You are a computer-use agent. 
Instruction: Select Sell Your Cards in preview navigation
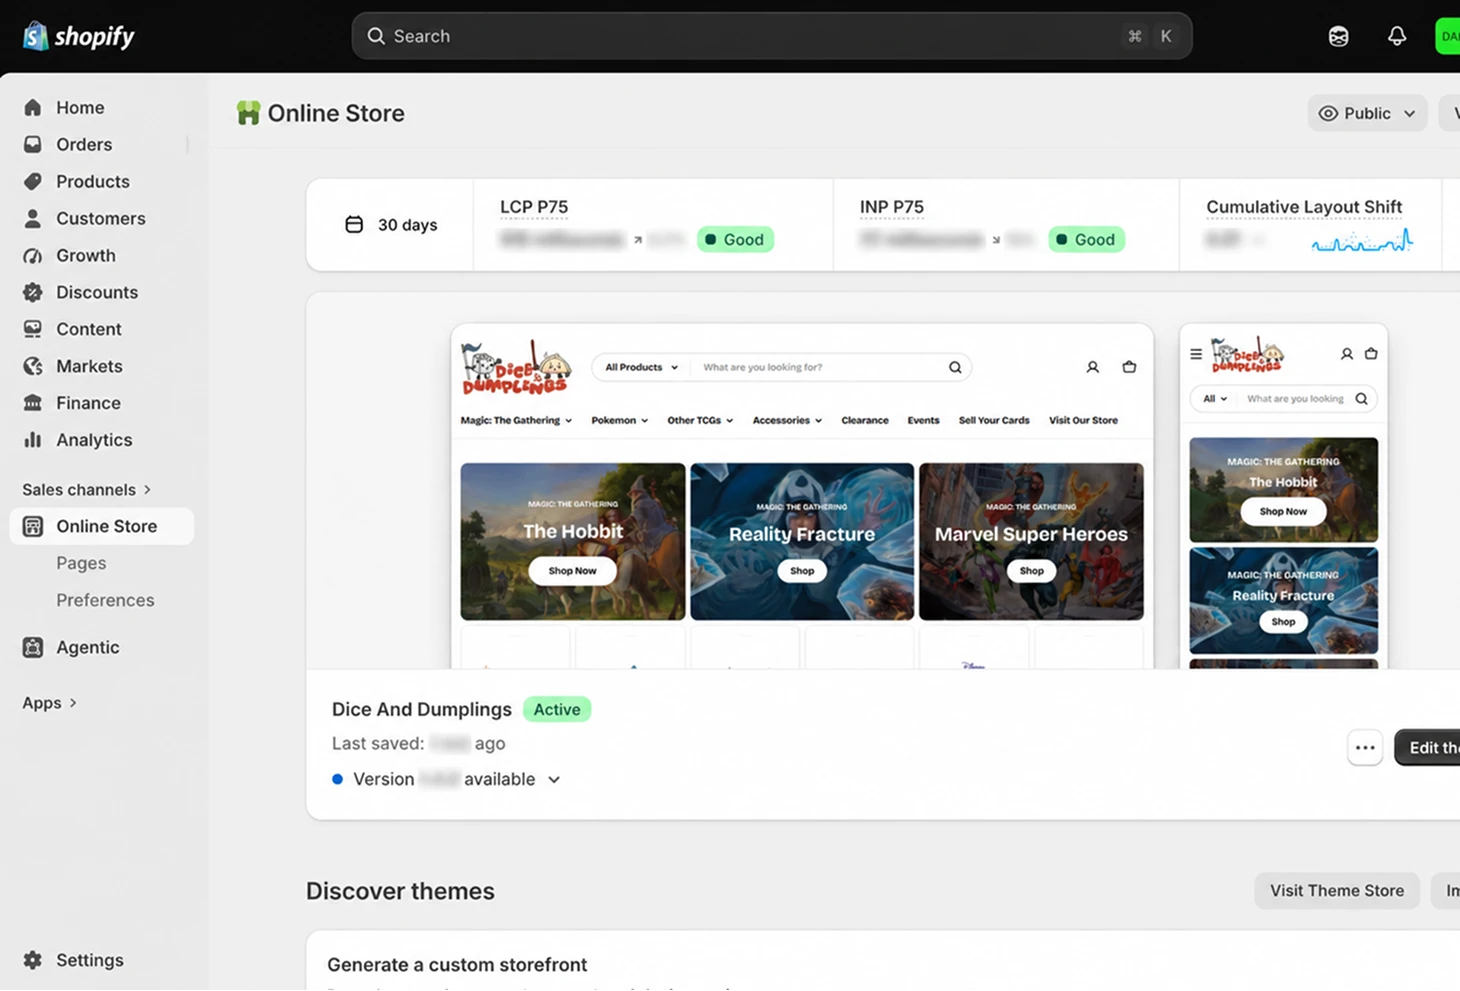(x=994, y=420)
